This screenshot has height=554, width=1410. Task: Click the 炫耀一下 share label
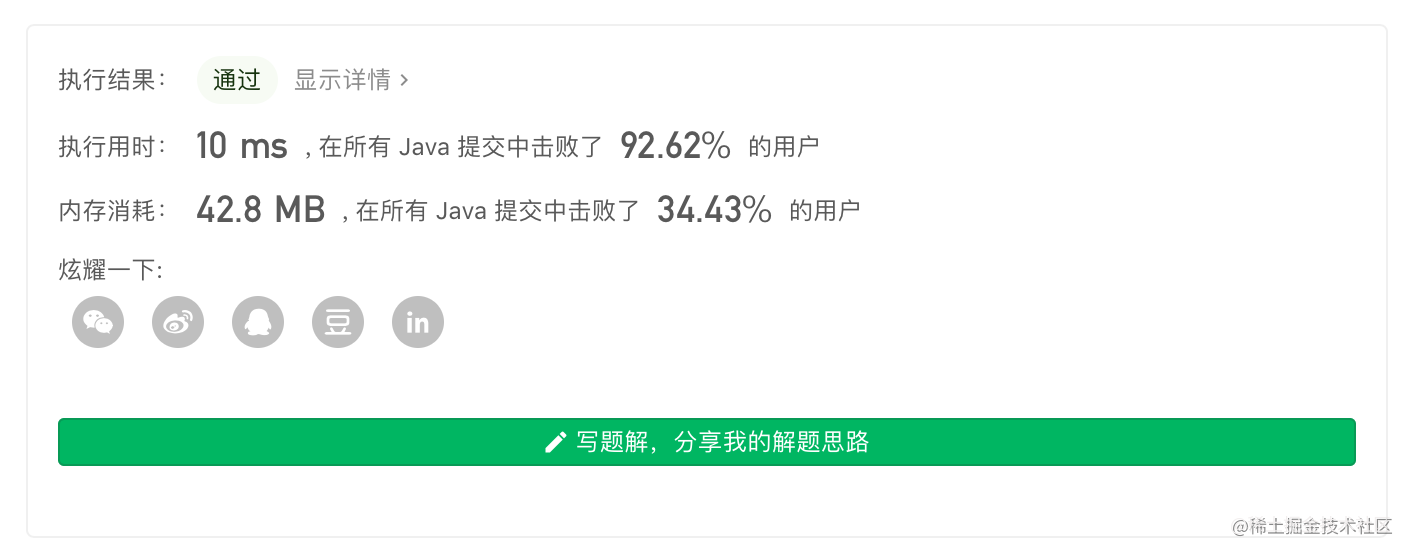tap(111, 270)
